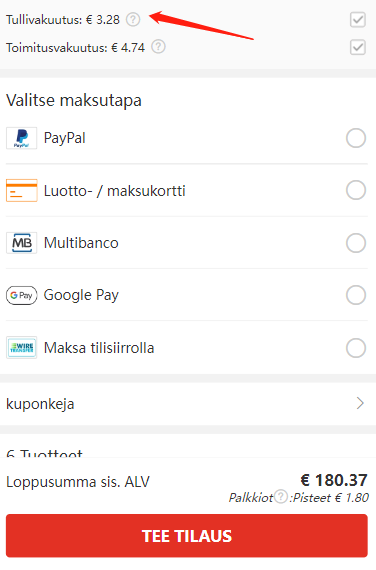The height and width of the screenshot is (570, 376).
Task: Choose Multibanco payment radio button
Action: (x=356, y=243)
